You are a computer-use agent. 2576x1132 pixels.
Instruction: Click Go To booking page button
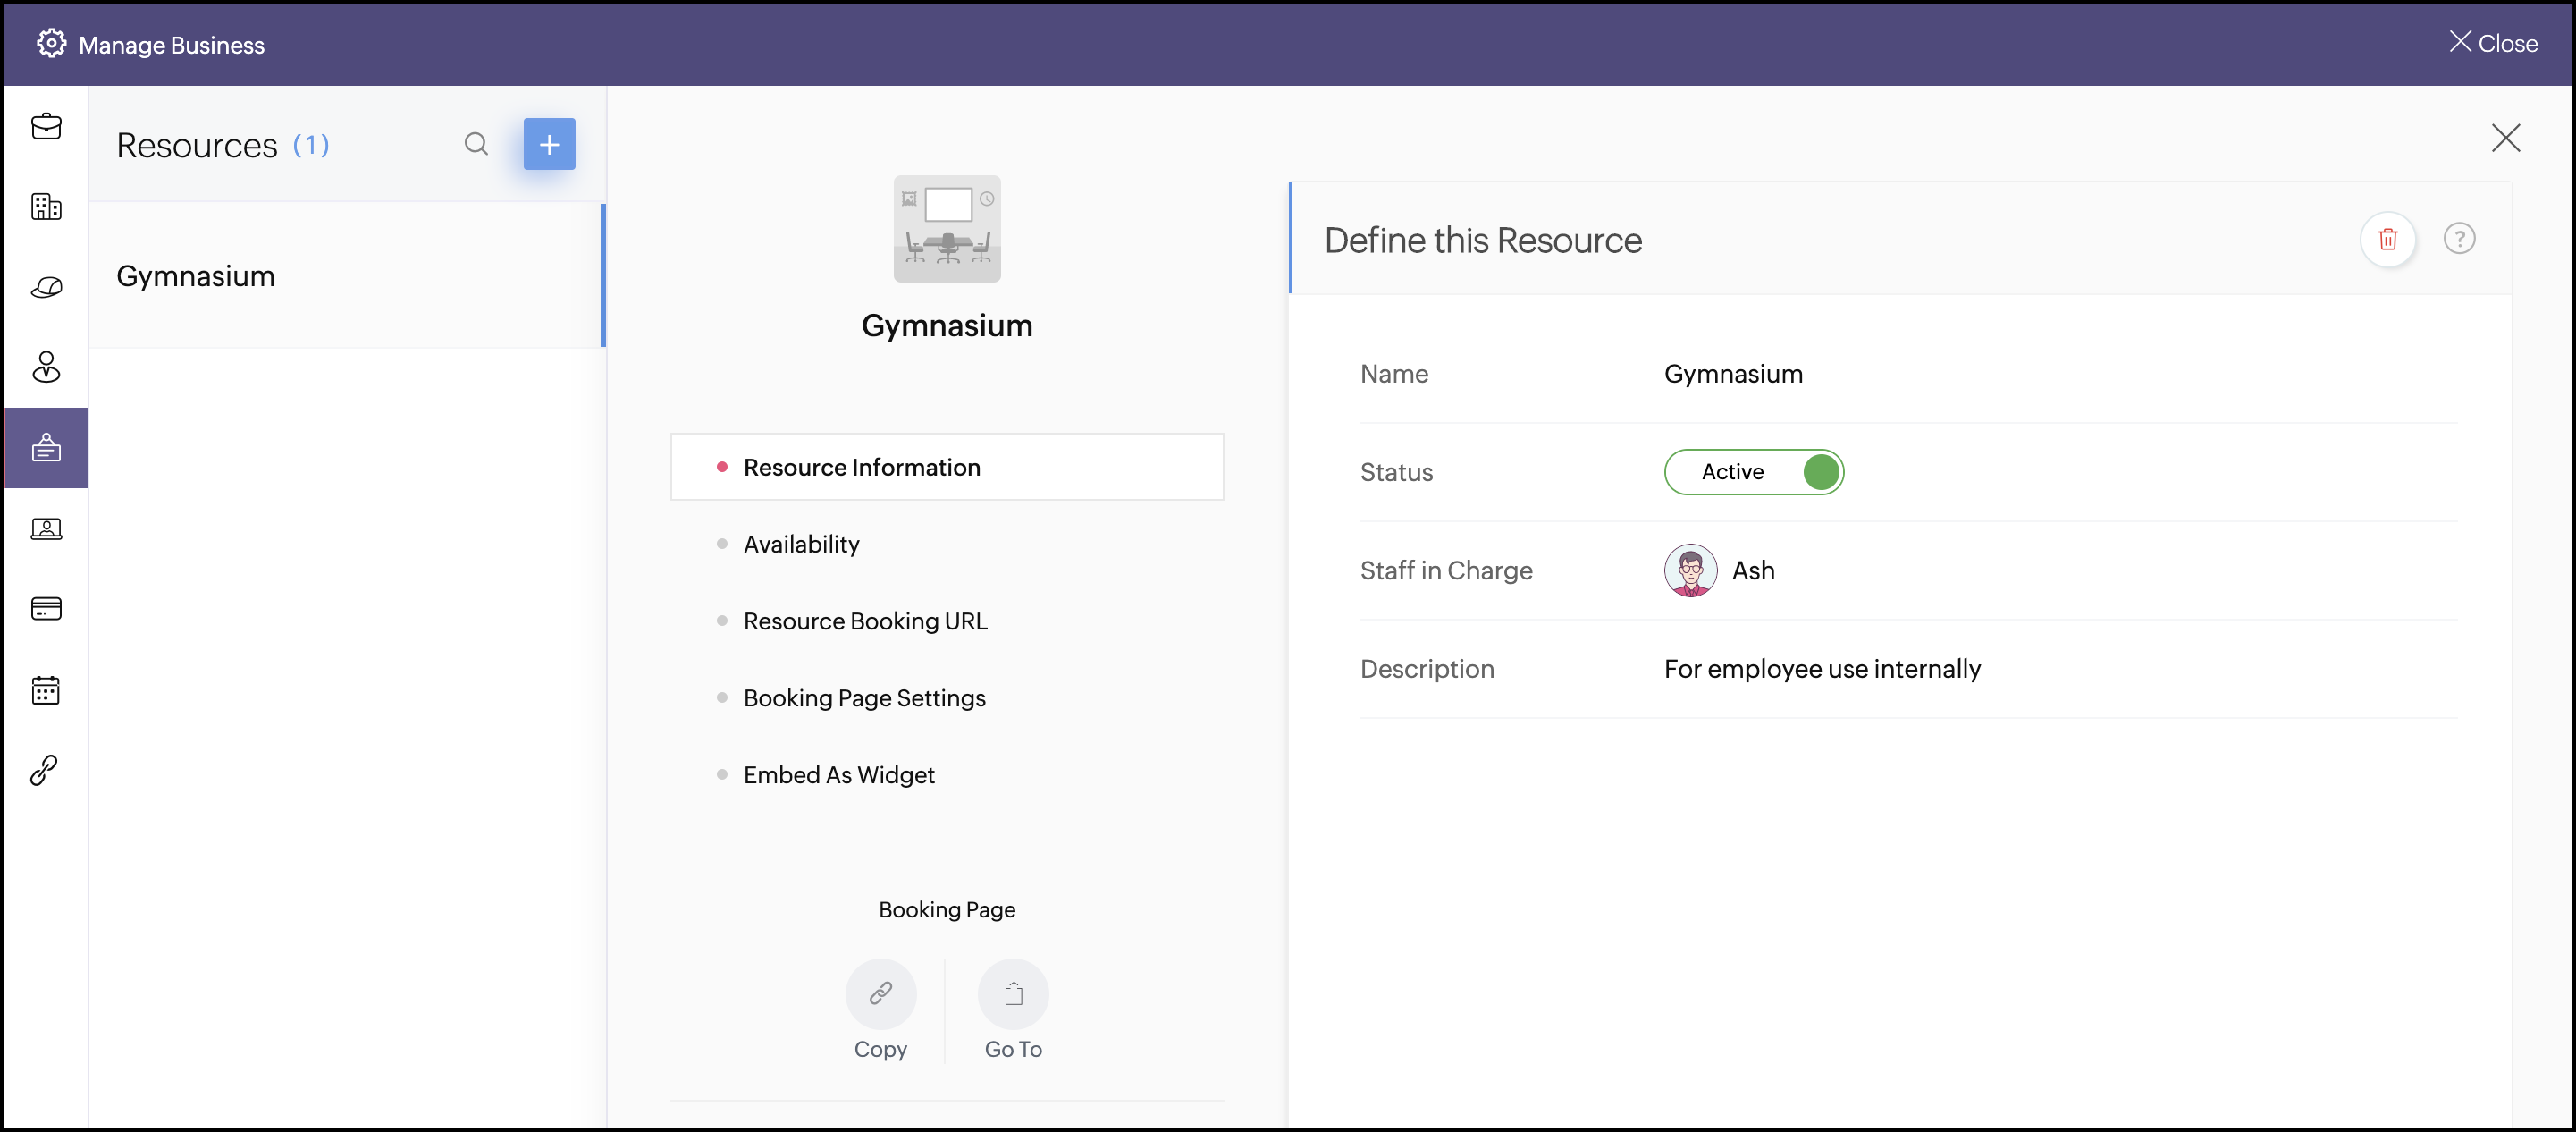(x=1012, y=994)
